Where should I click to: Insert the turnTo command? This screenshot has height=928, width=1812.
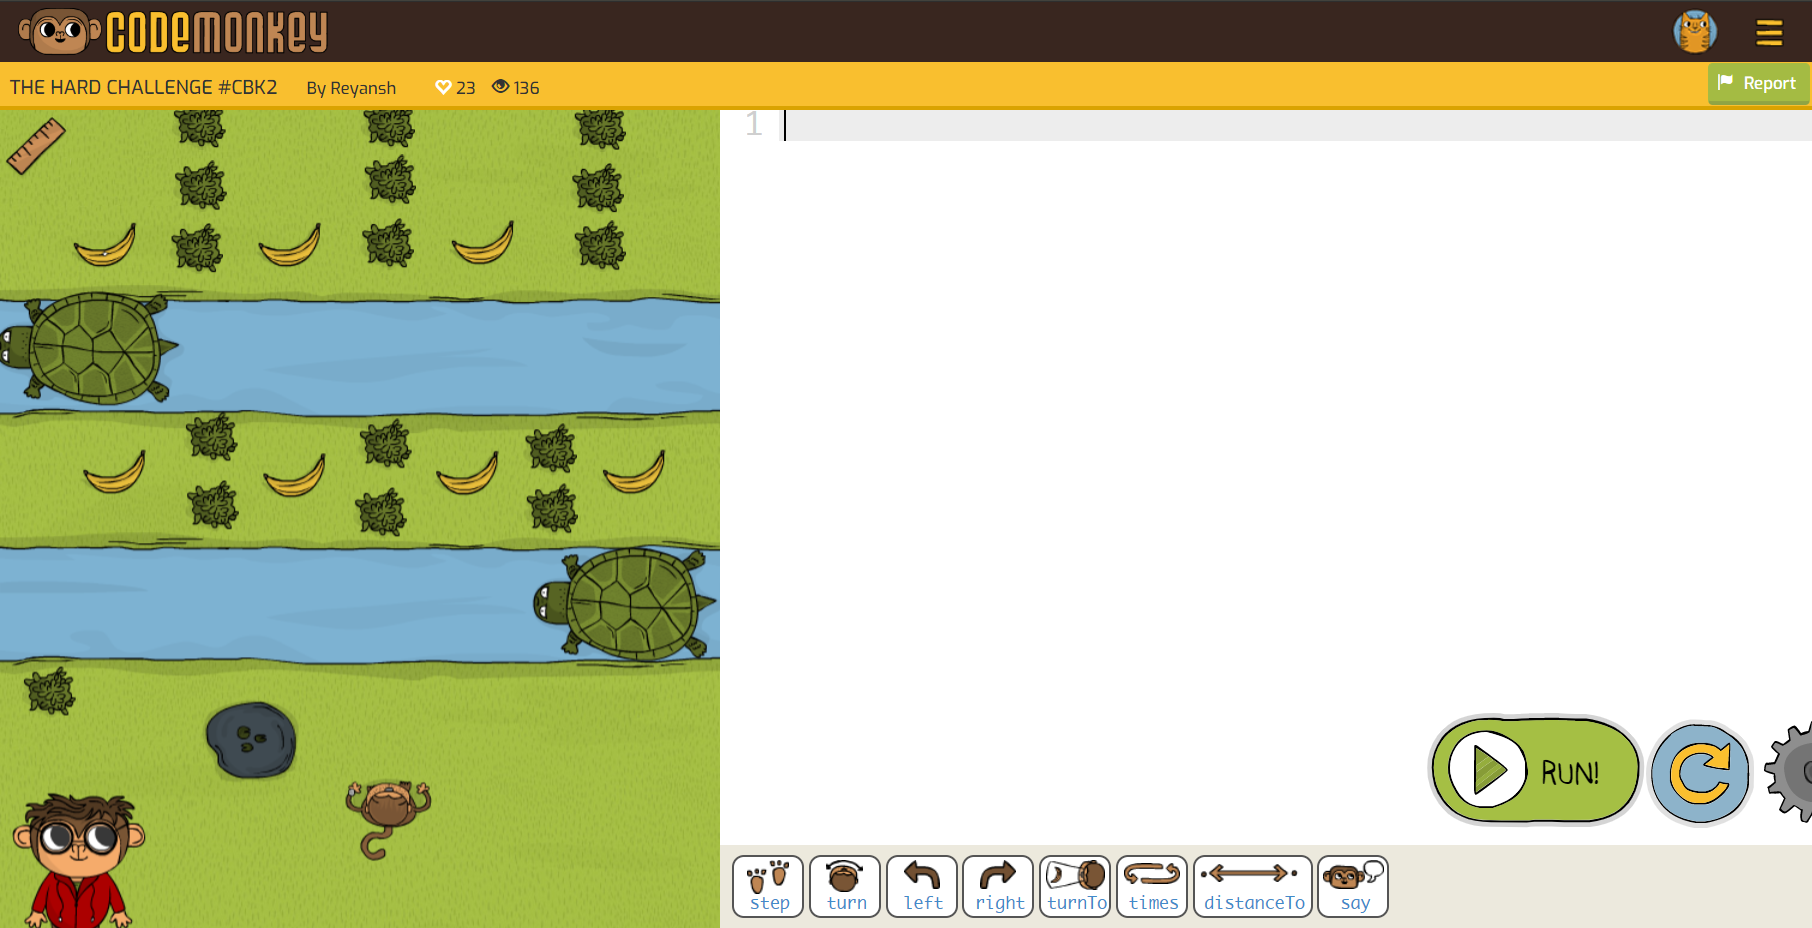click(1075, 886)
